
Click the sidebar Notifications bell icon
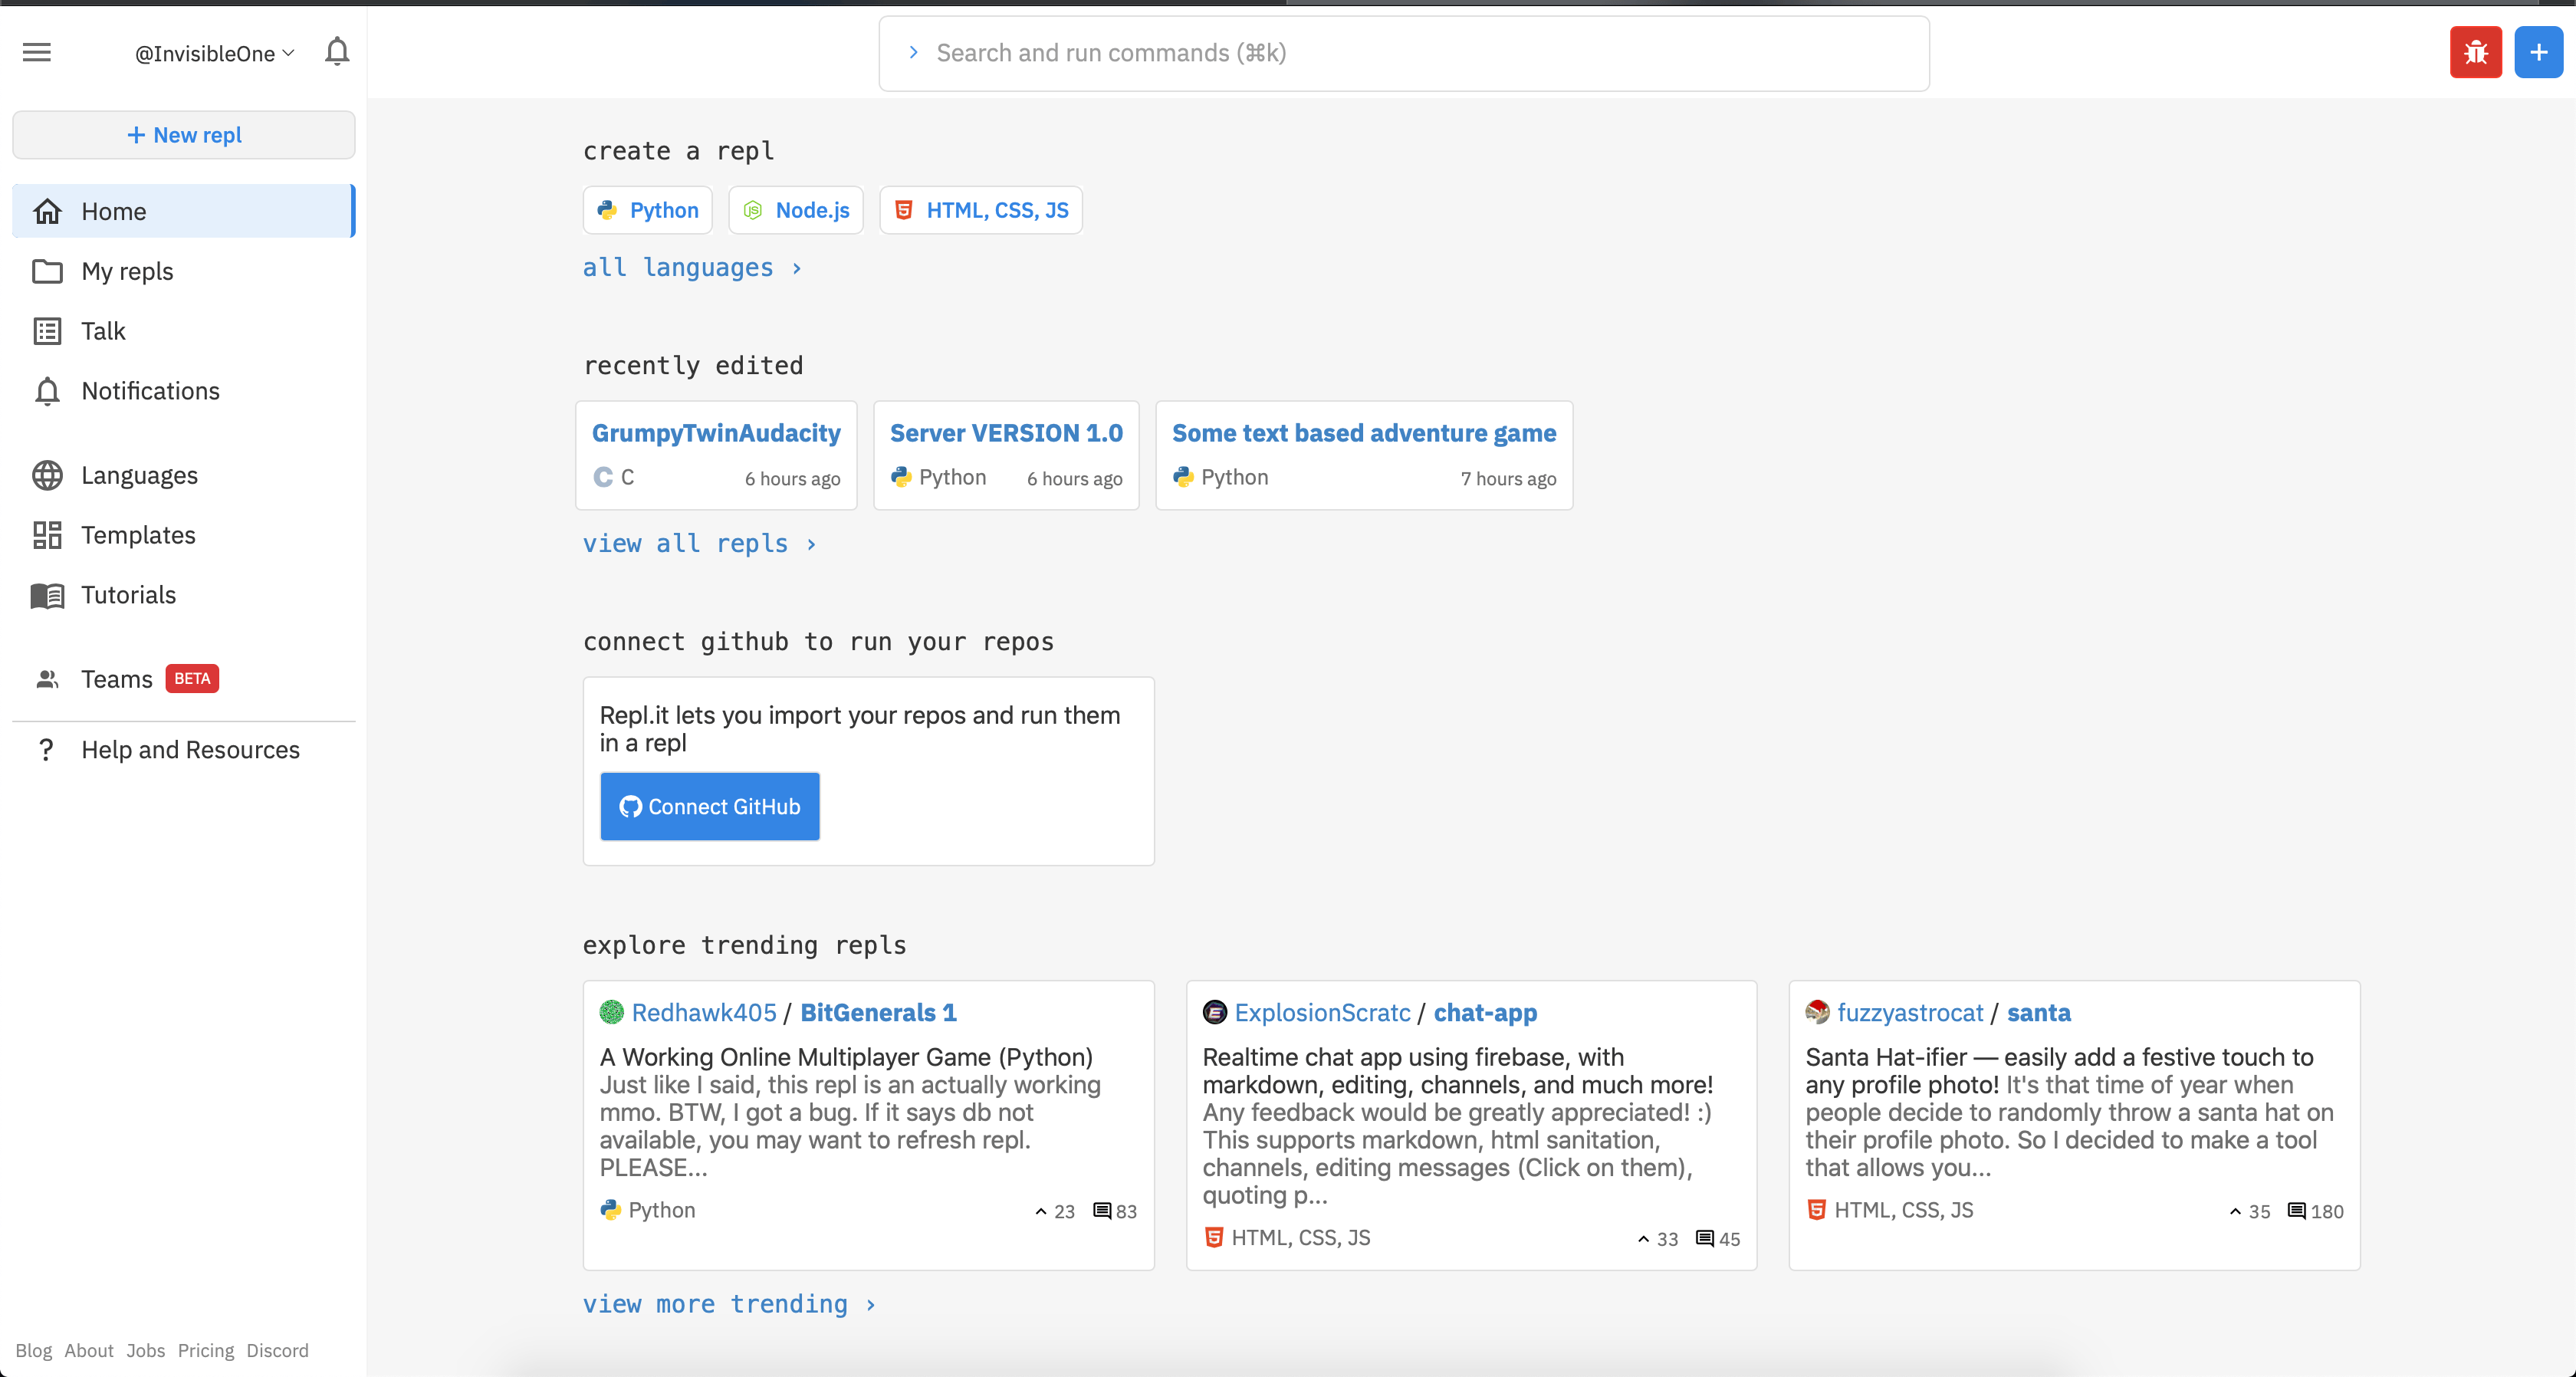[47, 391]
